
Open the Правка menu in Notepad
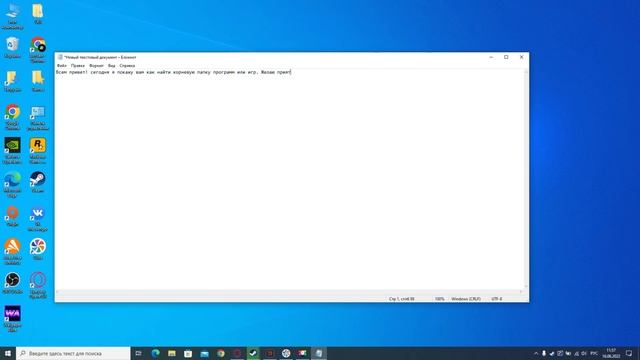[78, 65]
